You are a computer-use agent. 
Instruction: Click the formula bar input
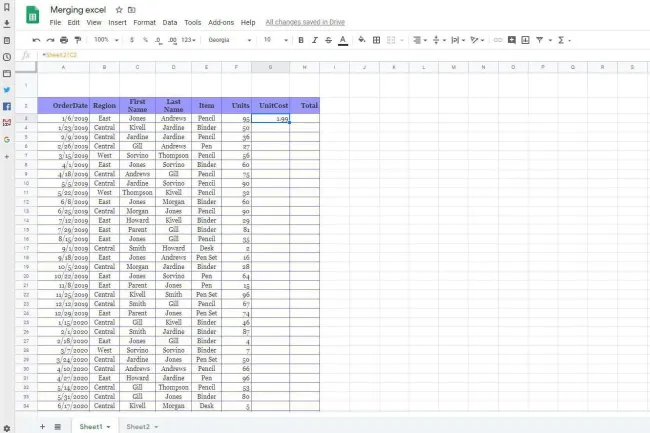(344, 55)
